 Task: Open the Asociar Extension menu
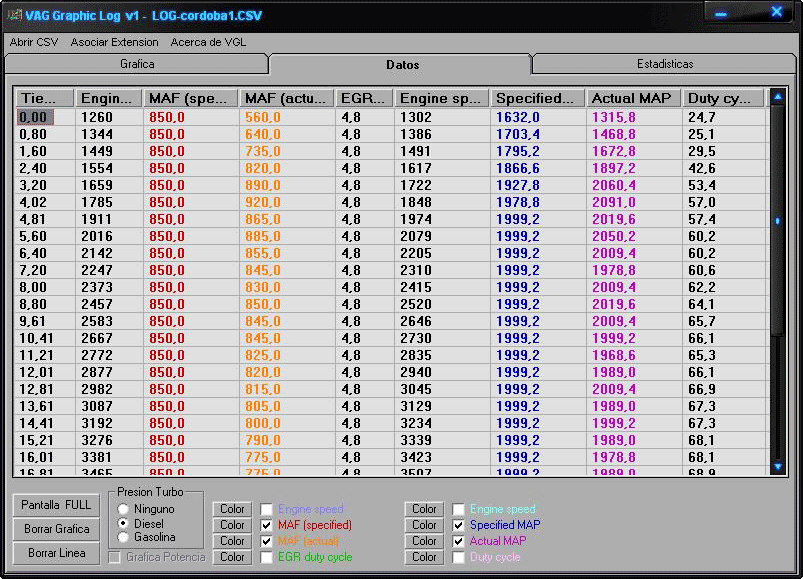pos(114,42)
